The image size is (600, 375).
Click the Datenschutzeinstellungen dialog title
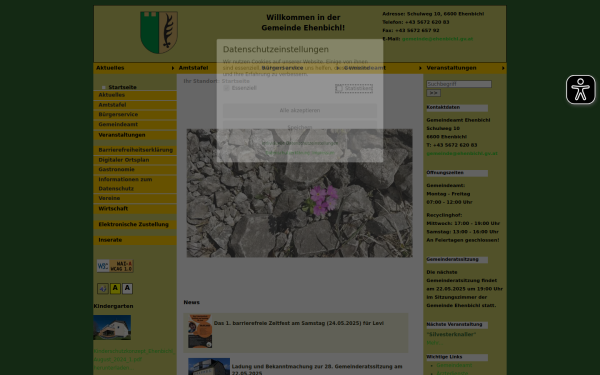click(276, 49)
